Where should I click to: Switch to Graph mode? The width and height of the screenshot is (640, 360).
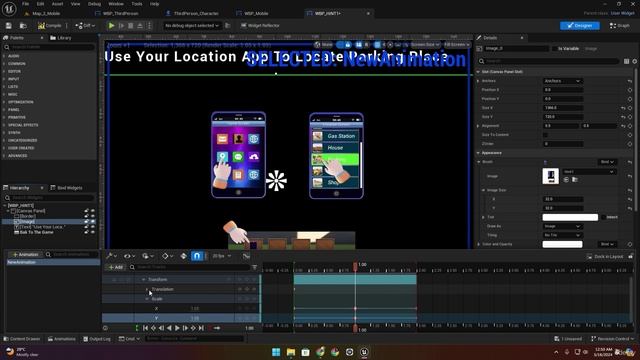coord(620,26)
